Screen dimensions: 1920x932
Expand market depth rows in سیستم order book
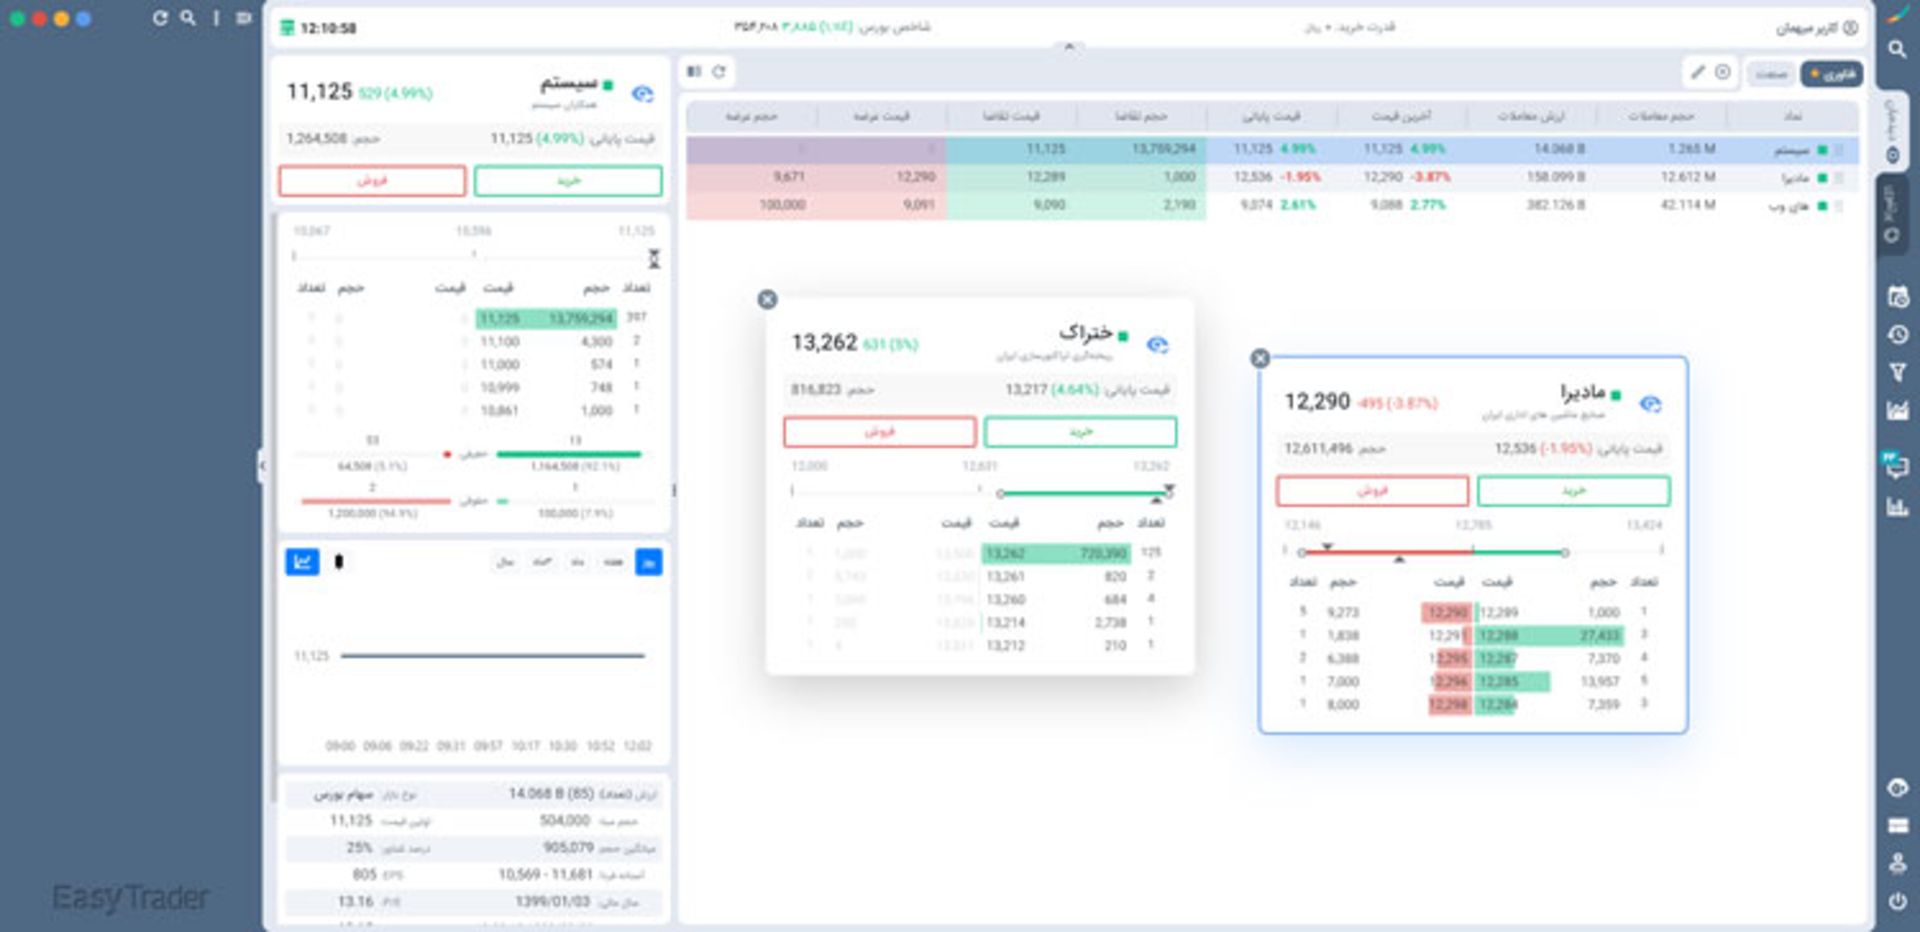pos(655,258)
